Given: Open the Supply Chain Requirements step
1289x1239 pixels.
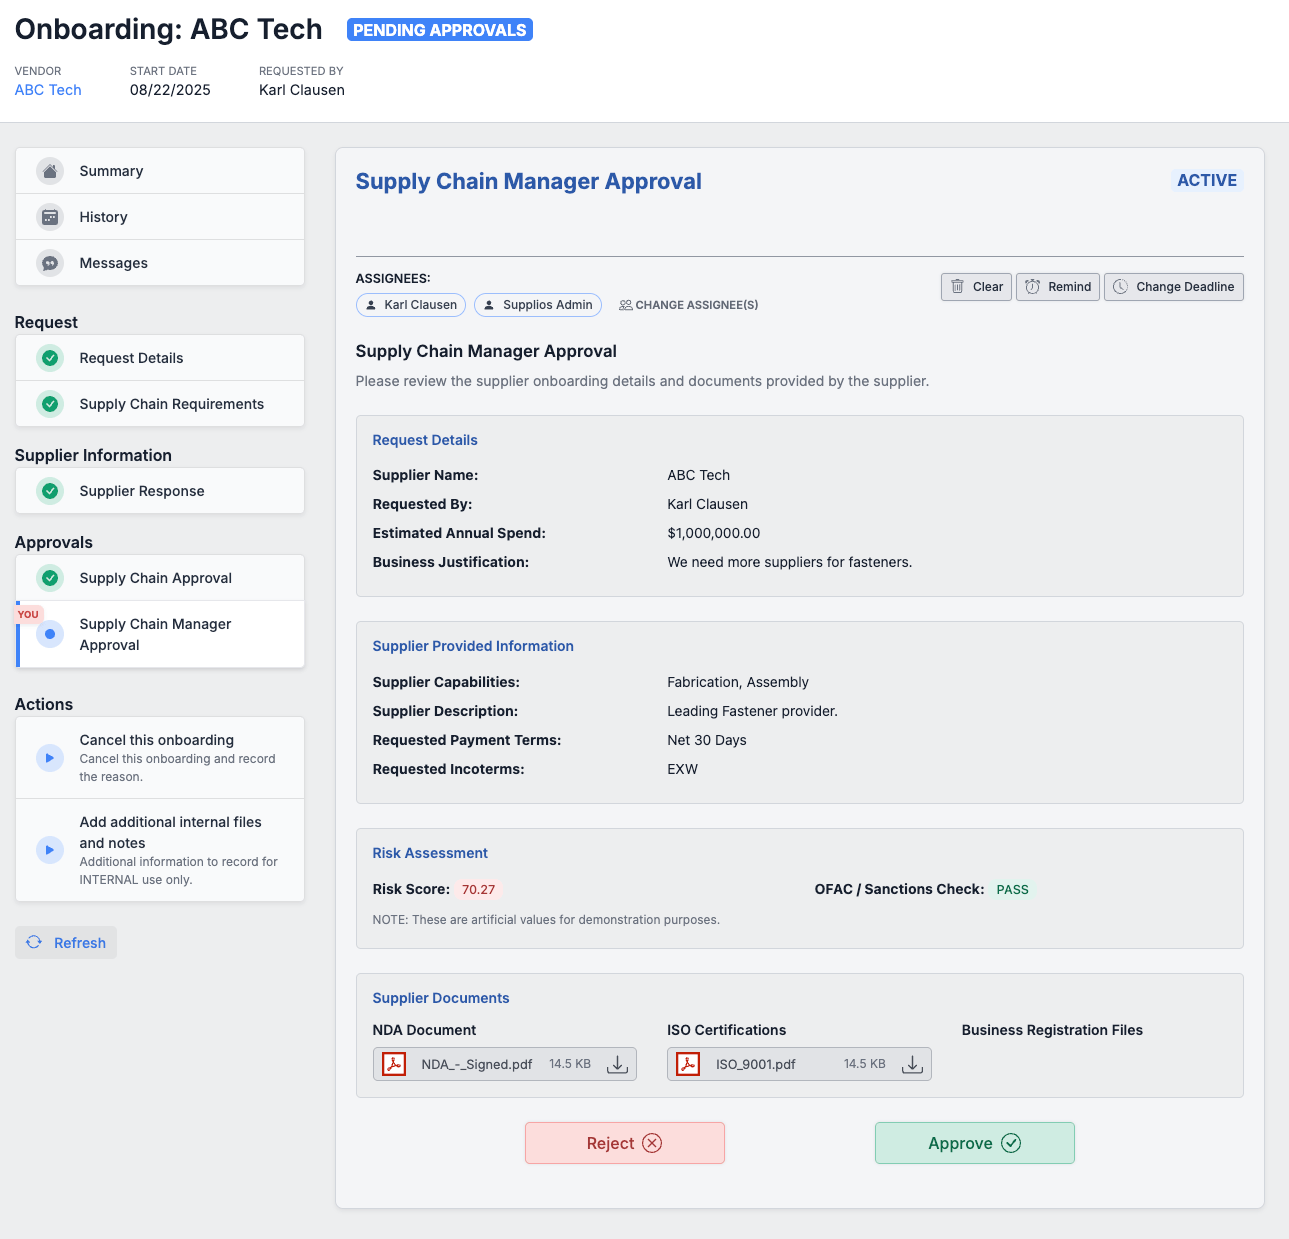Looking at the screenshot, I should 171,404.
